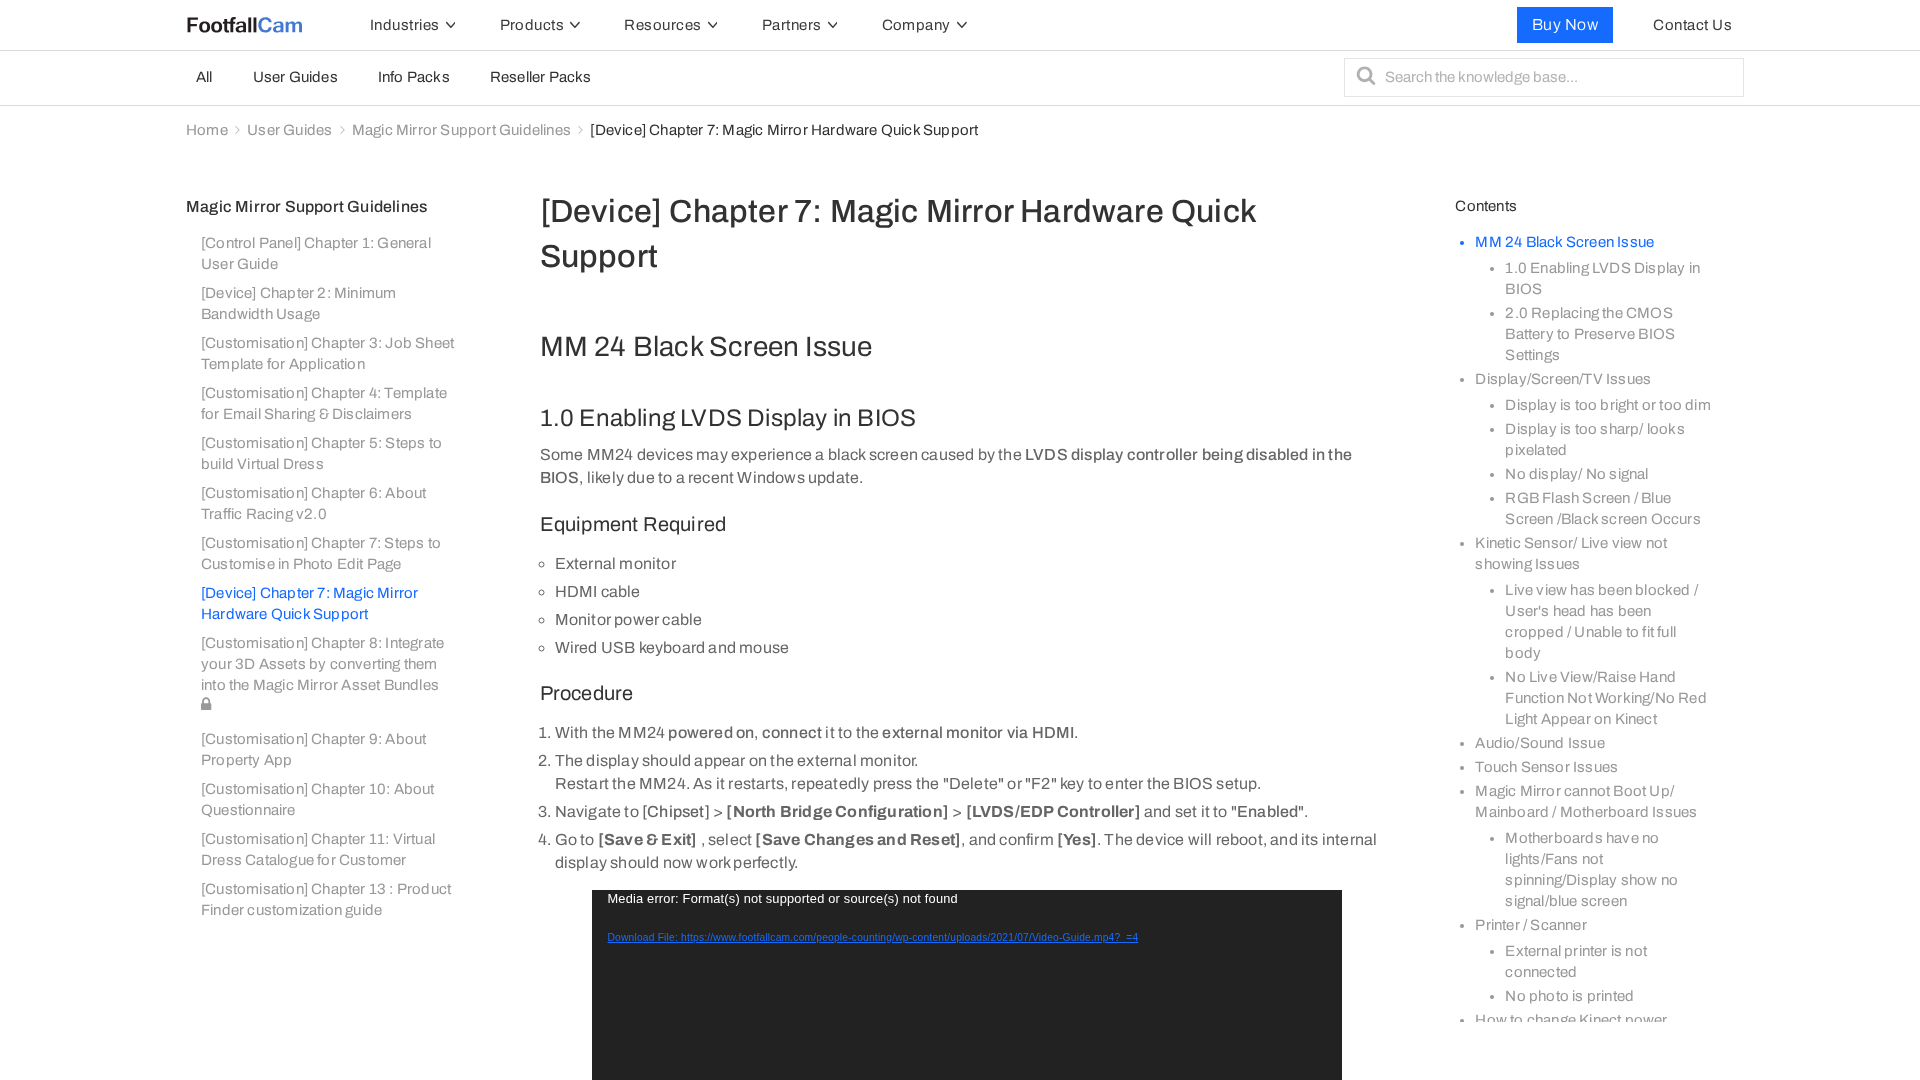Screen dimensions: 1920x1080
Task: Open the Partners dropdown
Action: (799, 25)
